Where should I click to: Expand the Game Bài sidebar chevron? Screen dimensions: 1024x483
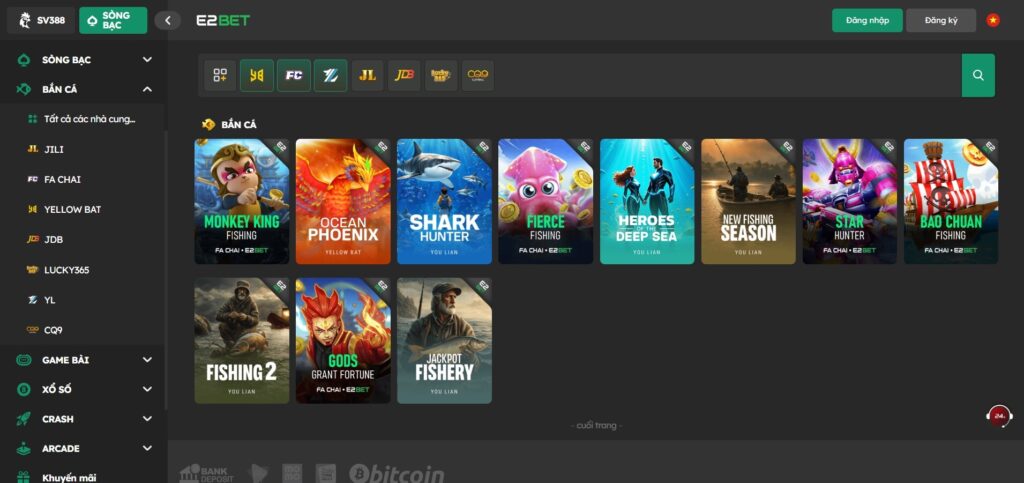pyautogui.click(x=148, y=360)
